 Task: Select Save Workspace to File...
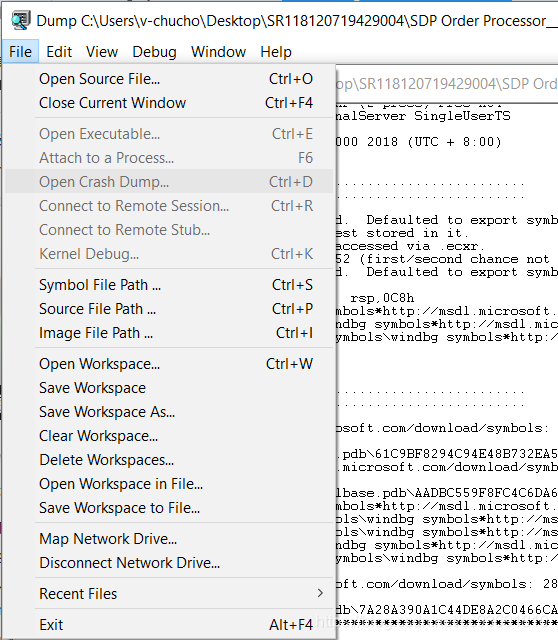(169, 508)
